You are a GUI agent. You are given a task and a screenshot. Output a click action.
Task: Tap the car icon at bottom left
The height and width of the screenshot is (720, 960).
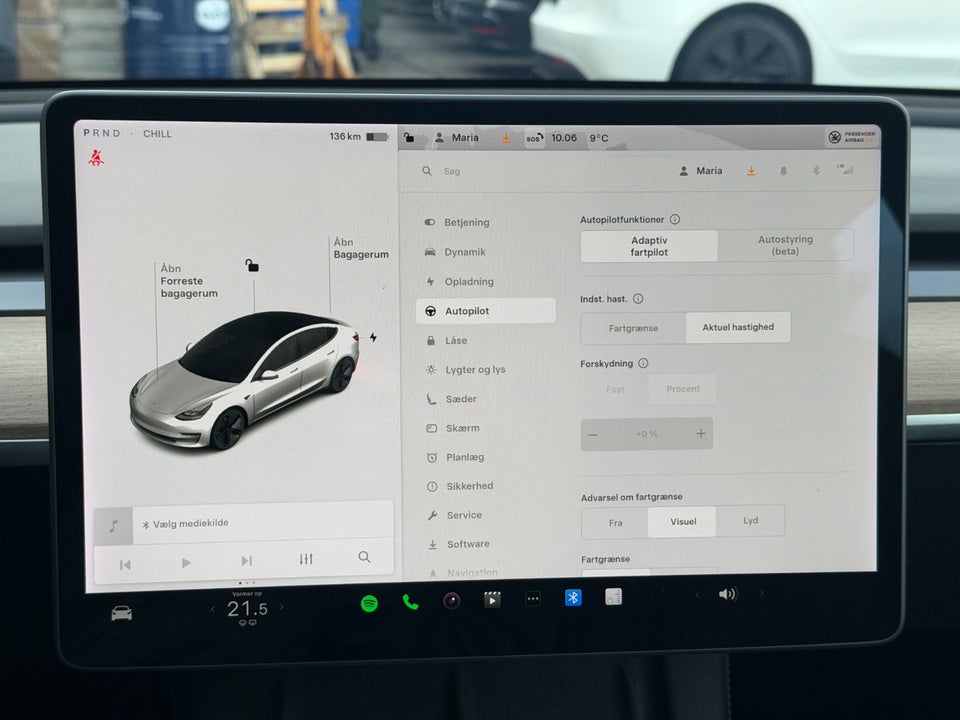tap(120, 612)
